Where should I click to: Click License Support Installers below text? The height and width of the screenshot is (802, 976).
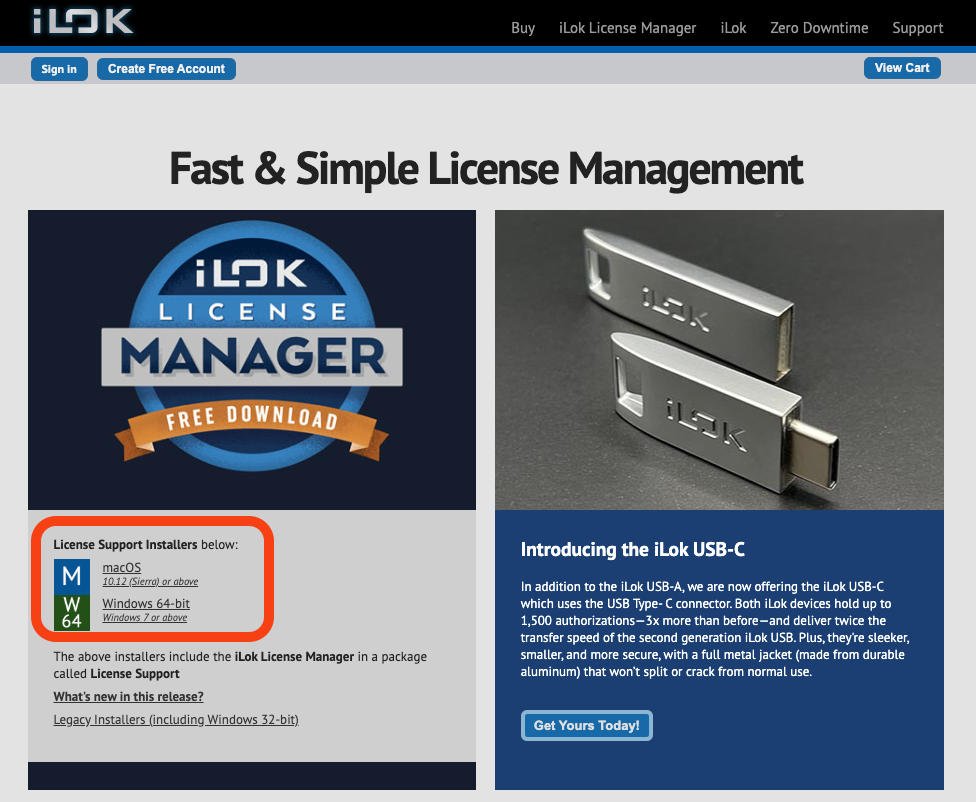[146, 544]
